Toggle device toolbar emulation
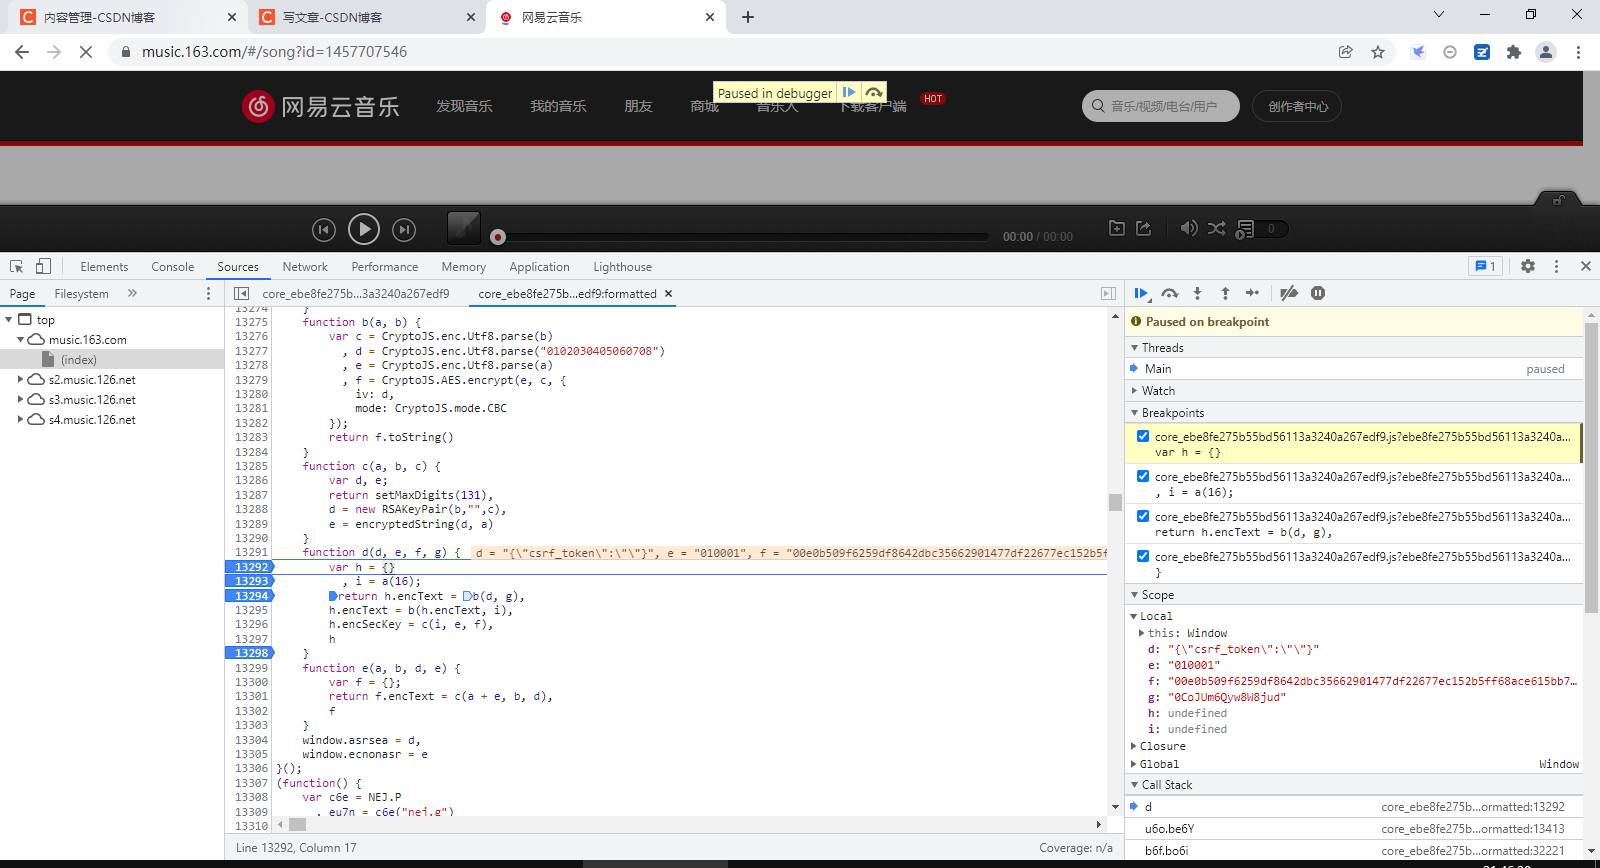 (x=43, y=266)
